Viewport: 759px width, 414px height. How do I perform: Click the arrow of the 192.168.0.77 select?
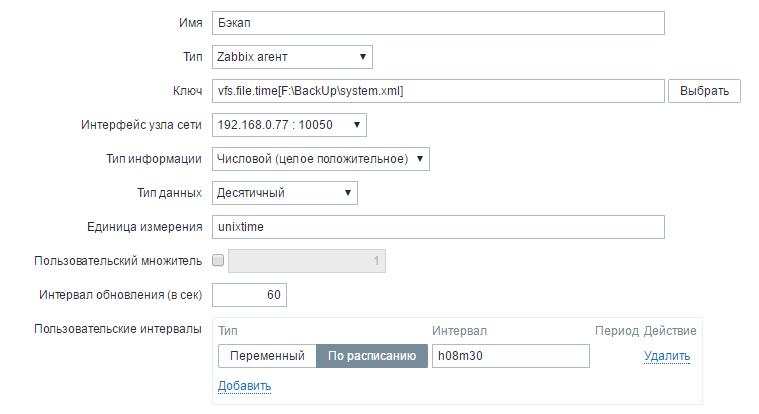click(x=356, y=125)
